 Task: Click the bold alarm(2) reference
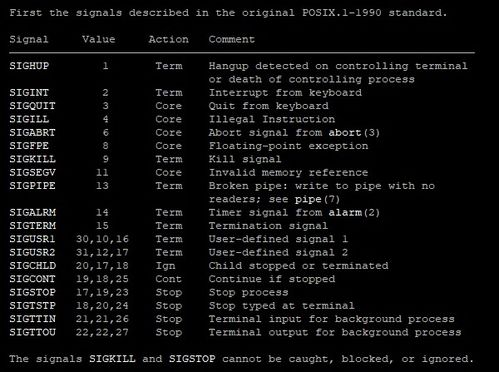(x=354, y=213)
